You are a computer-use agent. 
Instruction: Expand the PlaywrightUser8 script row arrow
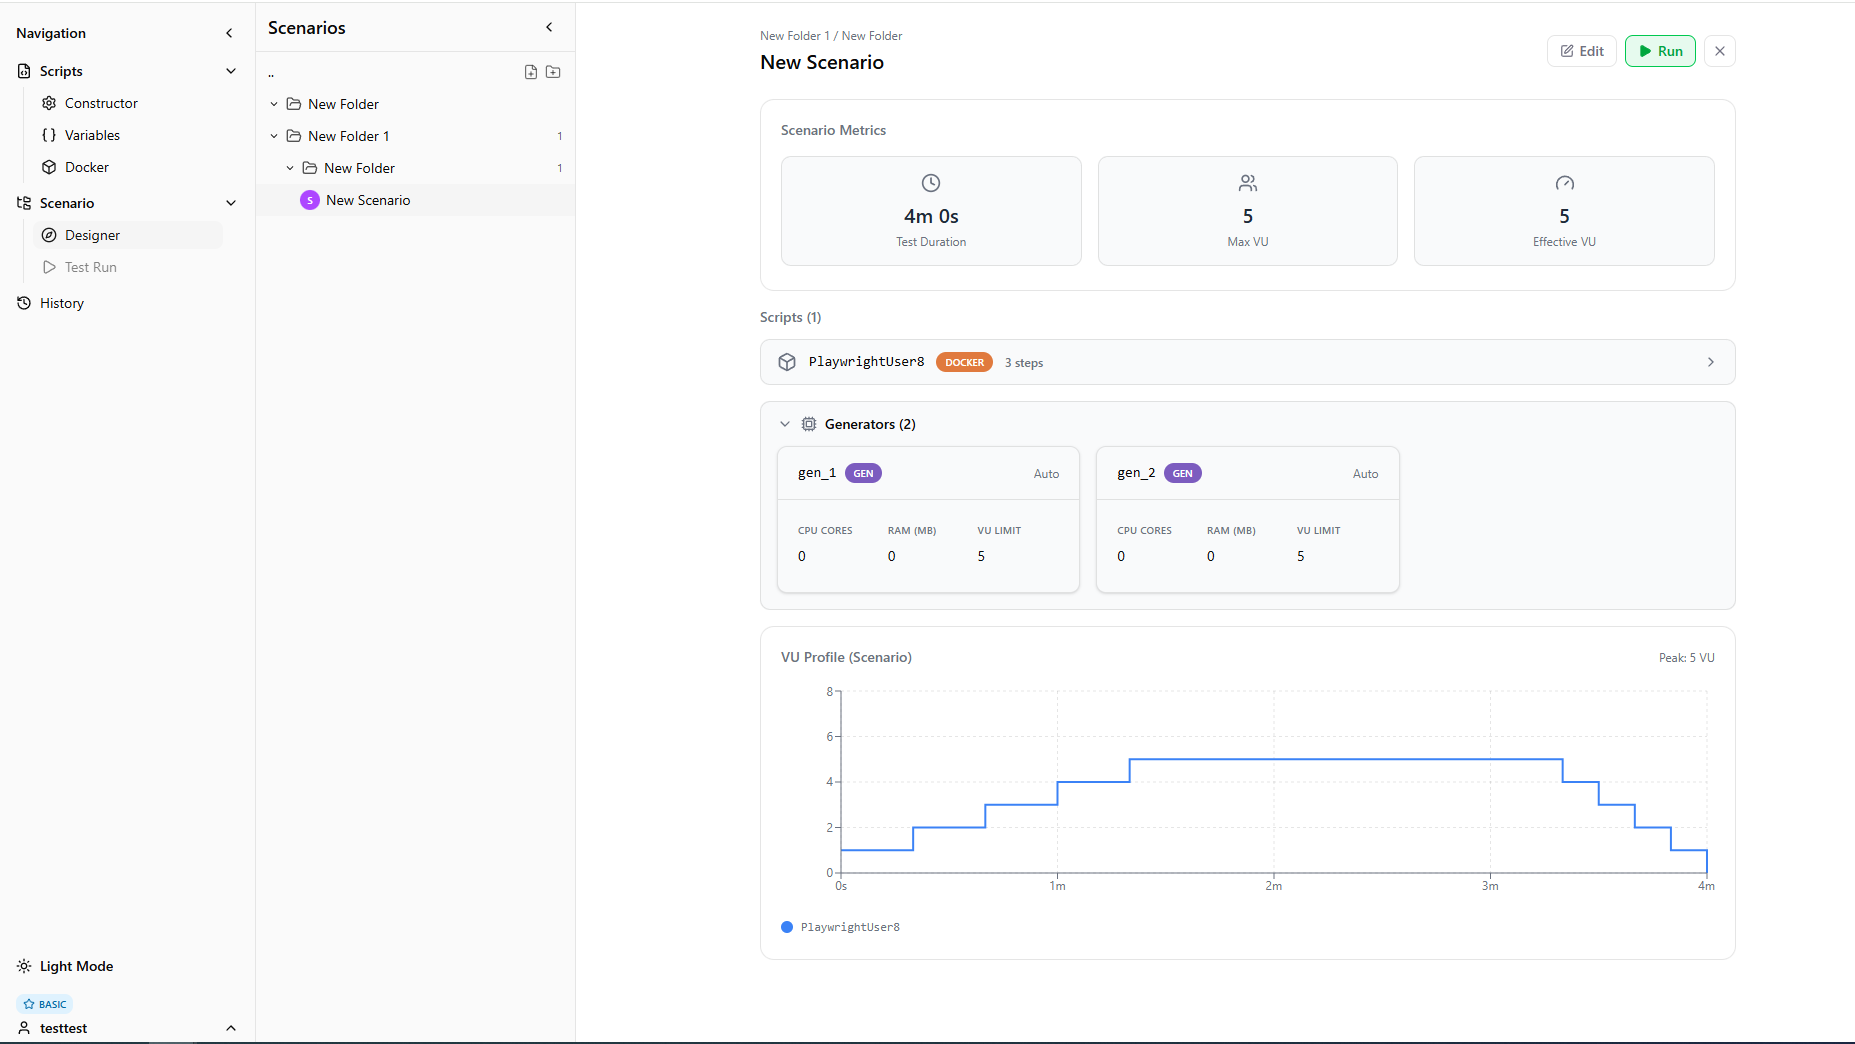[x=1711, y=362]
